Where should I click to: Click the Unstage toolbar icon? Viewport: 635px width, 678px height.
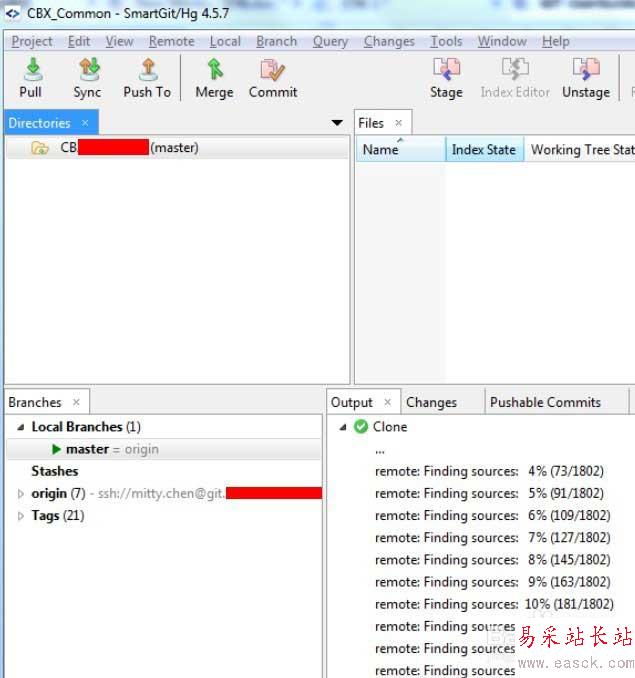[x=586, y=69]
